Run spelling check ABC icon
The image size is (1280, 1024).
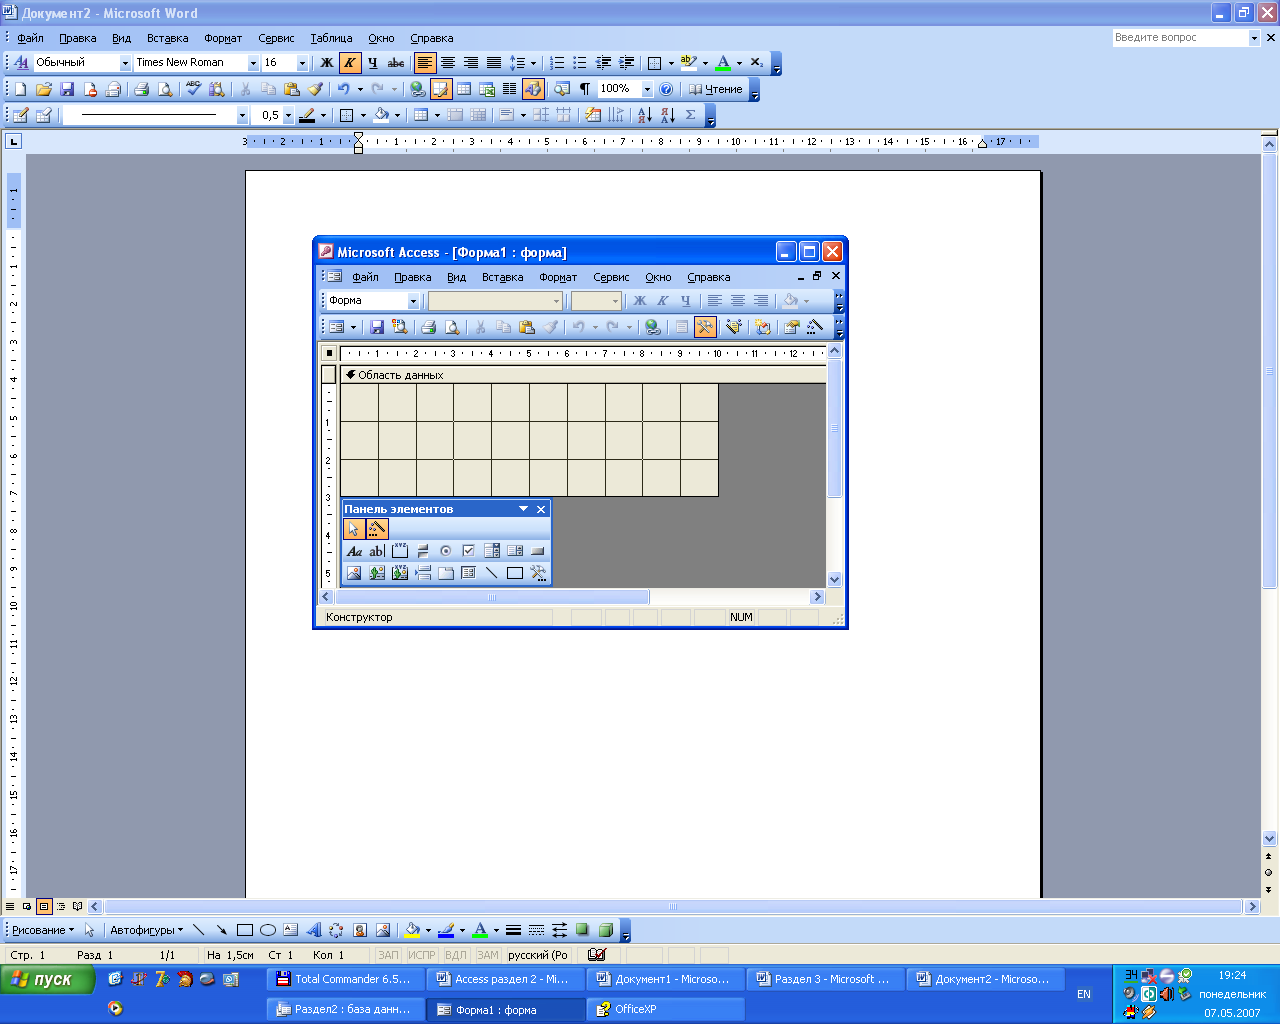[x=193, y=89]
